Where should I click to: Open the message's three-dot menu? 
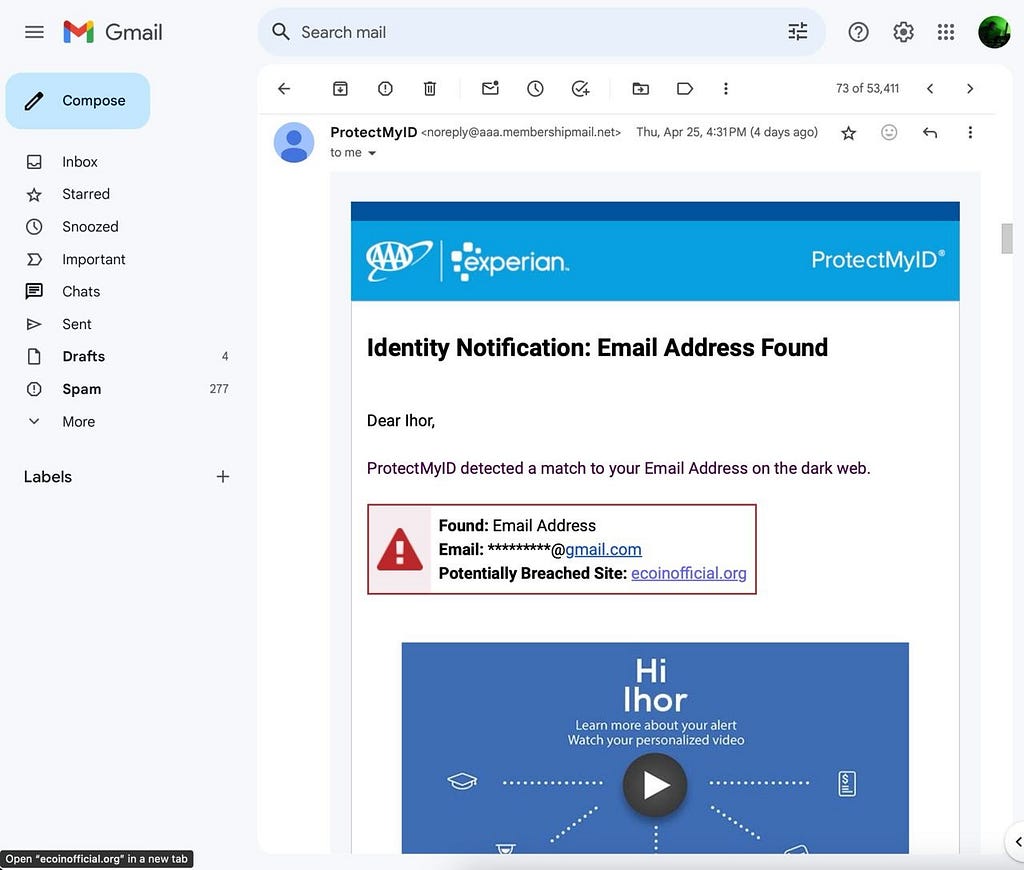tap(970, 133)
